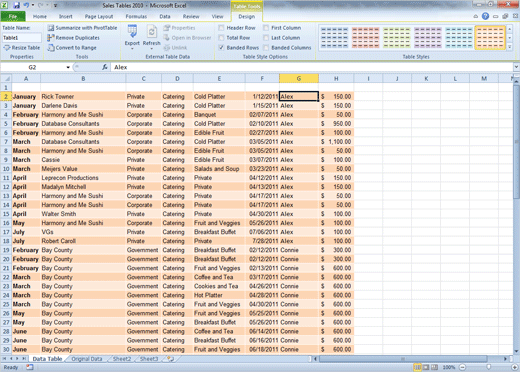Go to first sheet navigation arrow
Viewport: 520px width, 372px height.
pos(5,359)
